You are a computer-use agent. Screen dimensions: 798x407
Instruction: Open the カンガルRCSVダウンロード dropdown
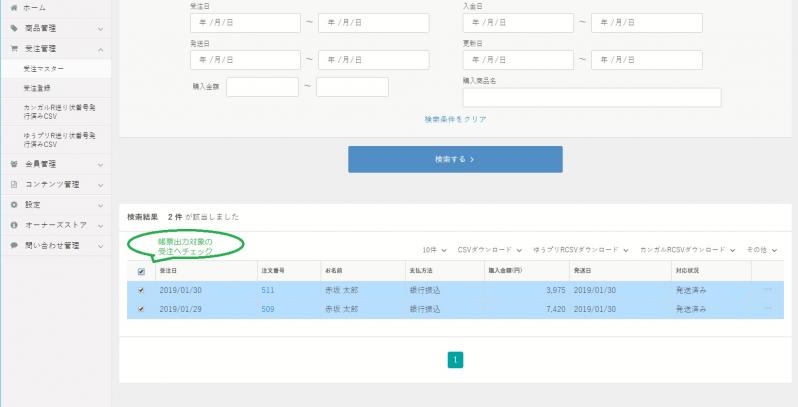tap(688, 250)
